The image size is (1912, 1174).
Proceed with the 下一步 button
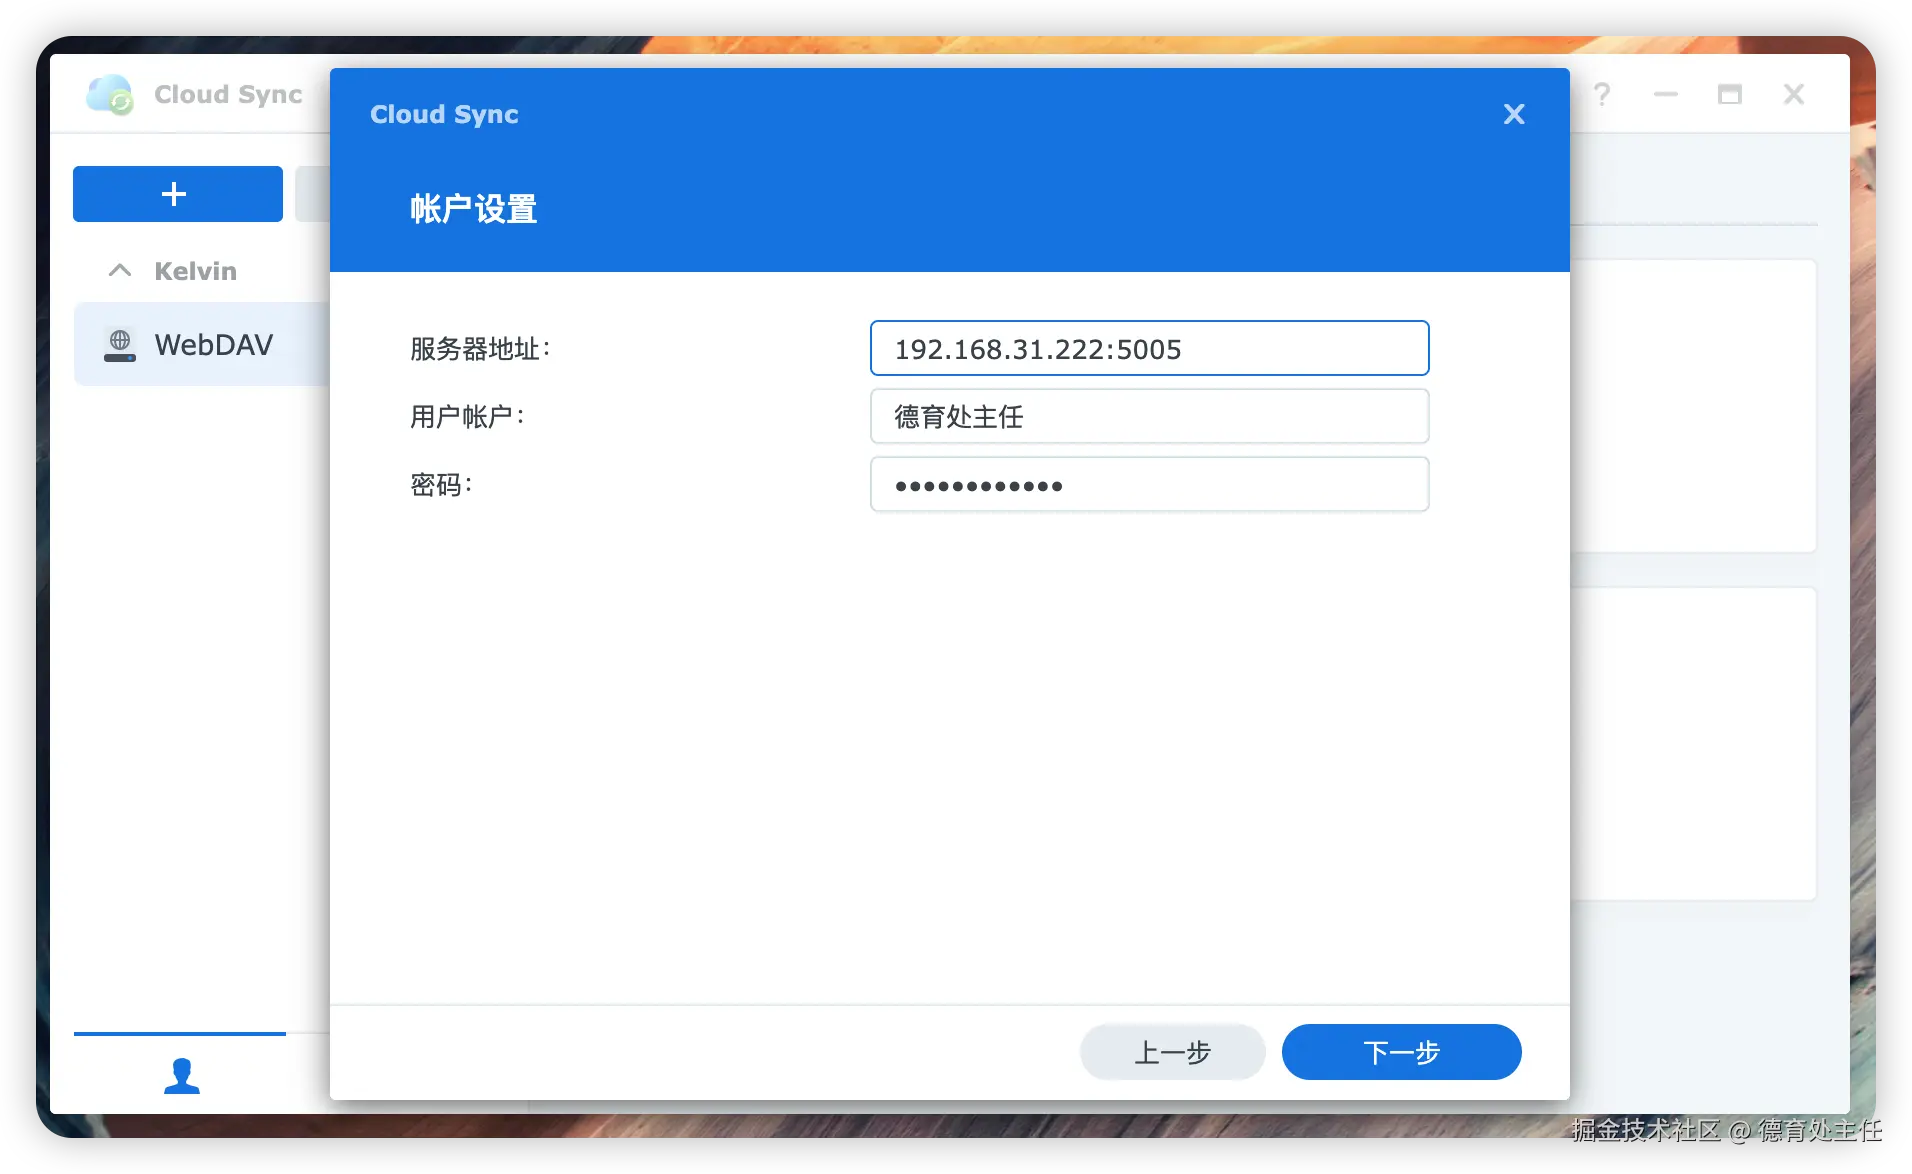point(1401,1052)
